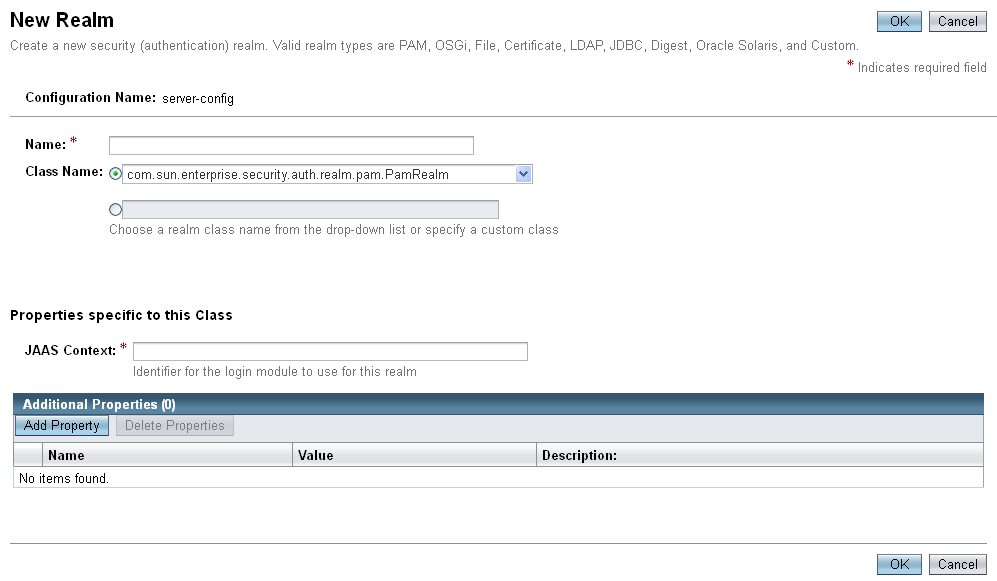Click the disabled custom class text field
Viewport: 997px width, 581px height.
point(310,209)
